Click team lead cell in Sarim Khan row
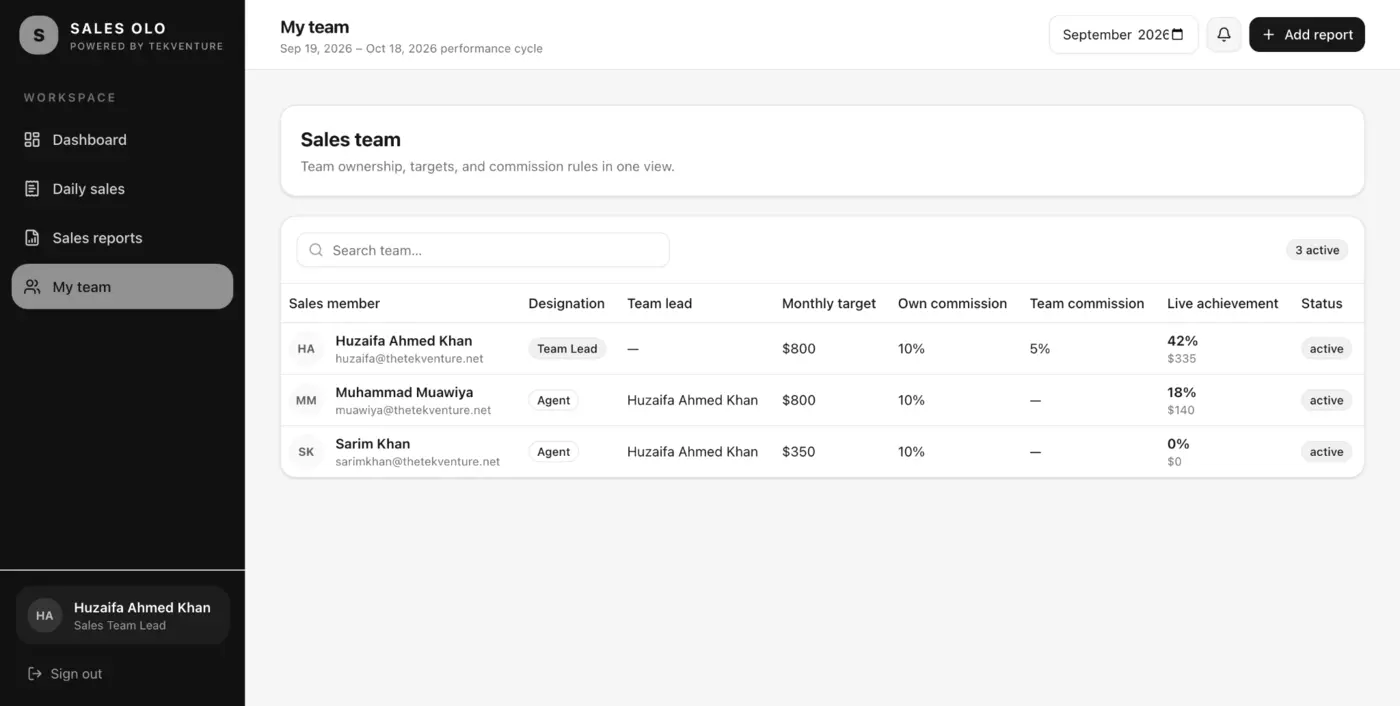The width and height of the screenshot is (1400, 706). point(692,452)
